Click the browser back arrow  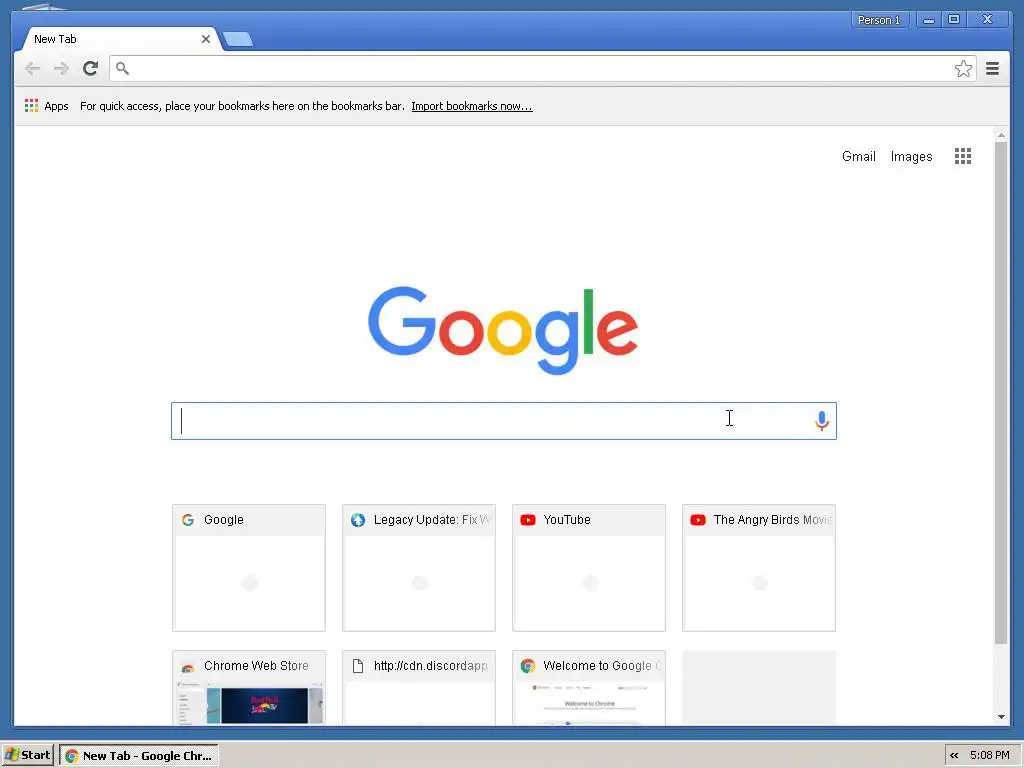pos(32,69)
